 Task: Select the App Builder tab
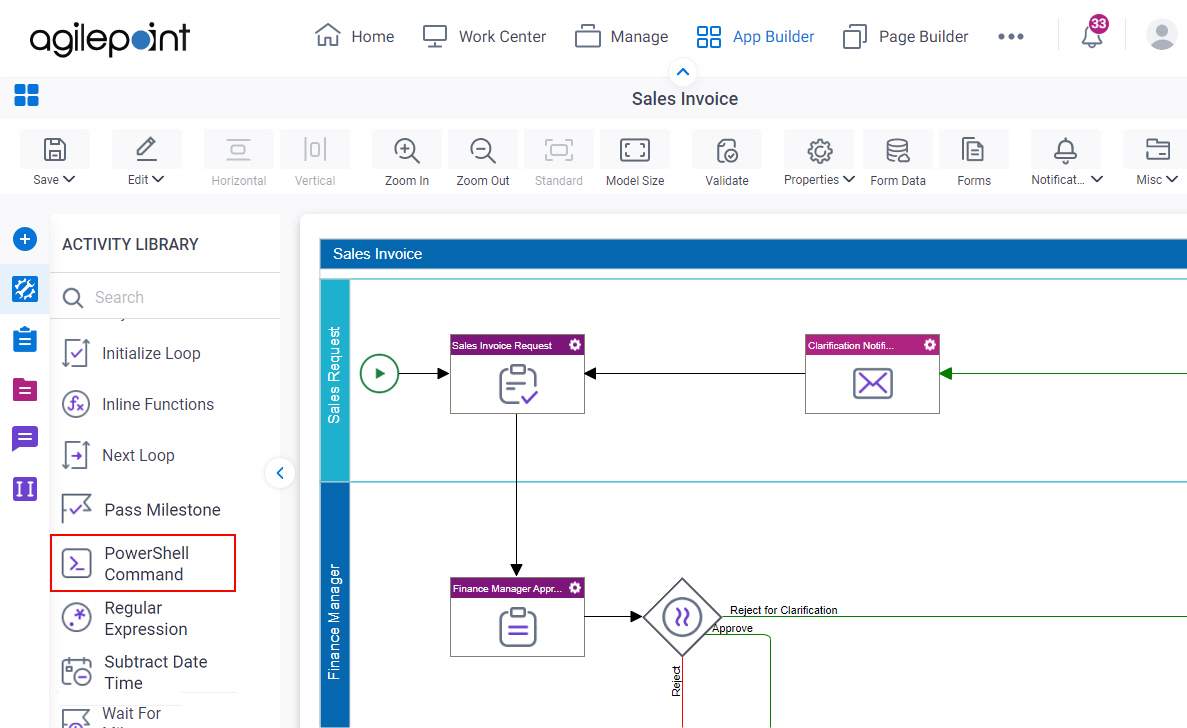point(755,36)
